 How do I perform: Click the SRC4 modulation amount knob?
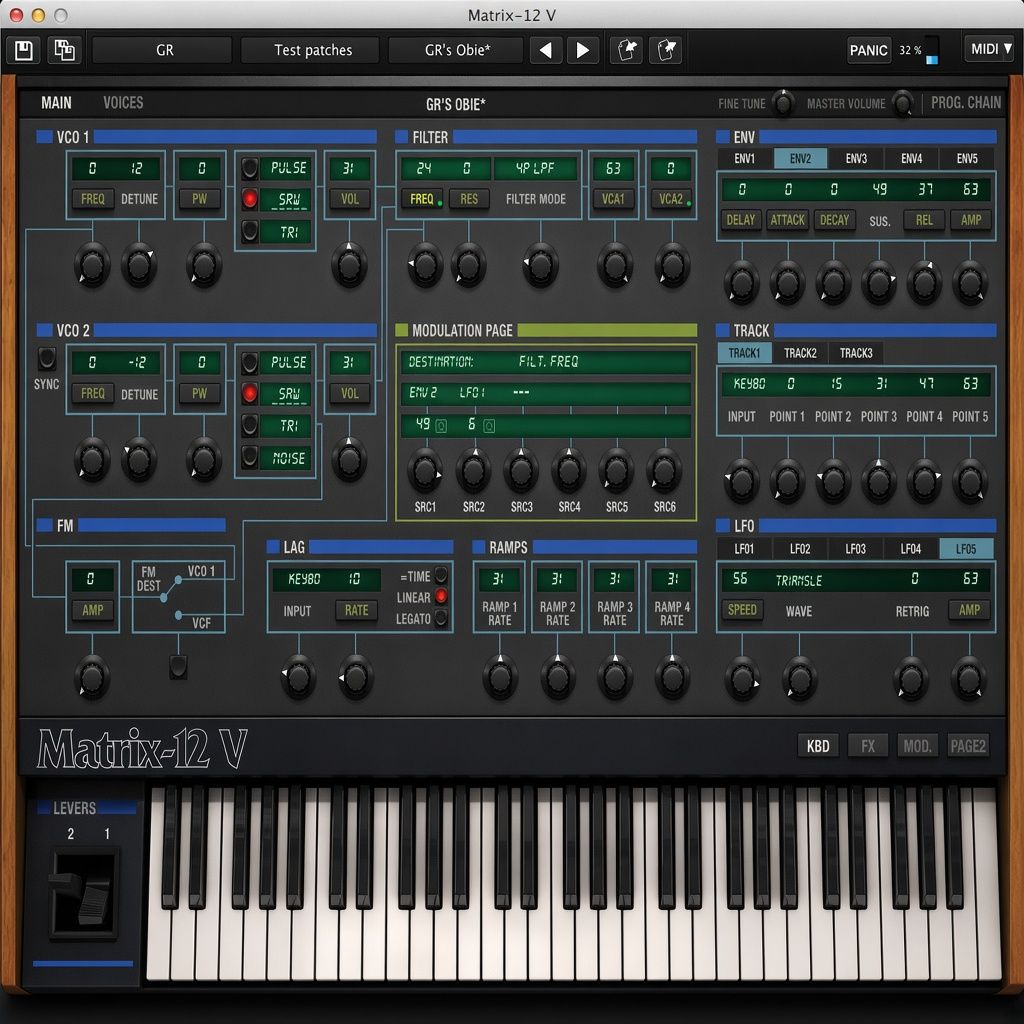point(568,471)
